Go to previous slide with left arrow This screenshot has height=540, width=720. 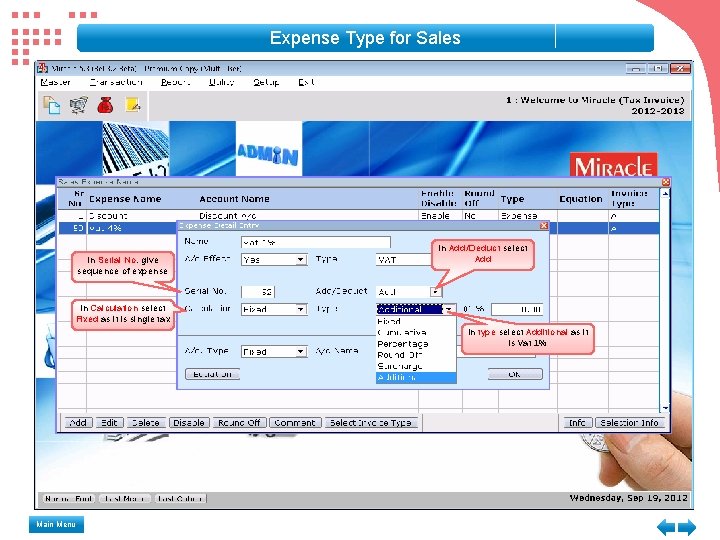tap(666, 527)
